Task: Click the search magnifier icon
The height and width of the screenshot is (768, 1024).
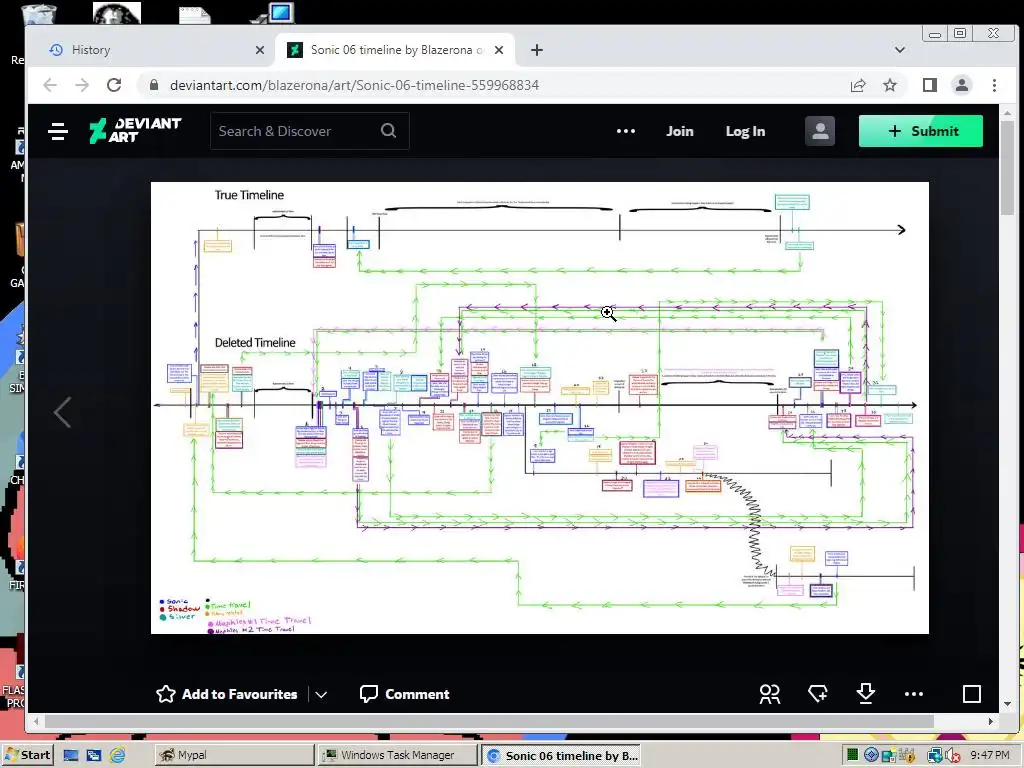Action: [389, 131]
